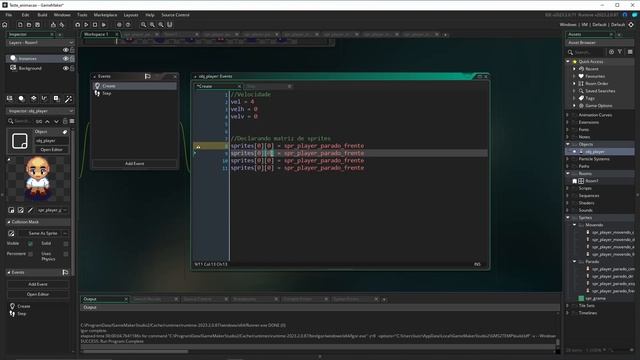
Task: Collapse the Movendo sprites subfolder
Action: pos(574,225)
